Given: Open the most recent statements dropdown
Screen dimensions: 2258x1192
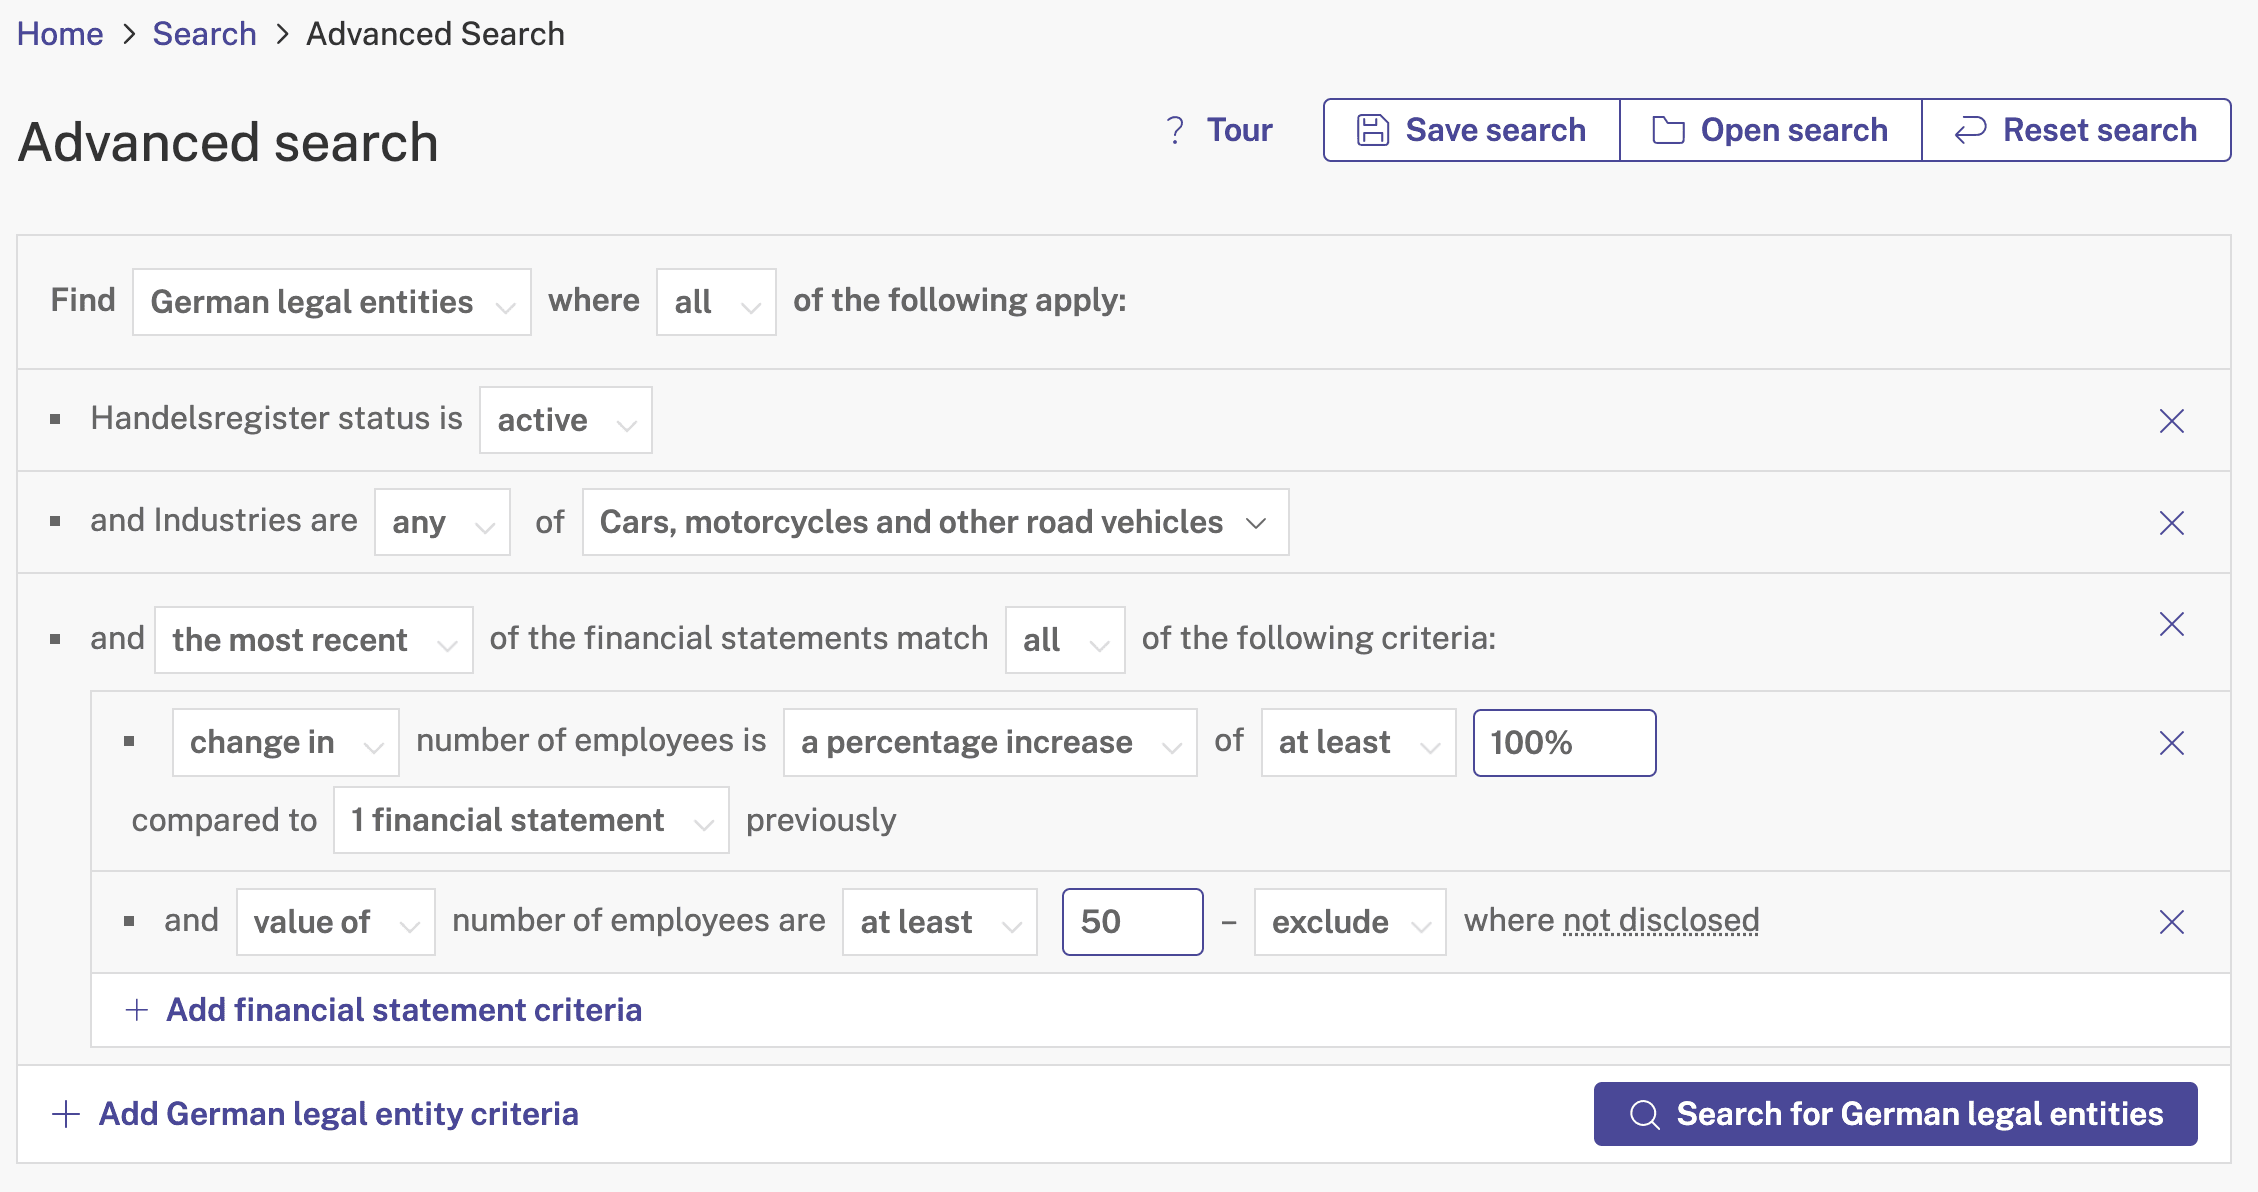Looking at the screenshot, I should [x=313, y=640].
